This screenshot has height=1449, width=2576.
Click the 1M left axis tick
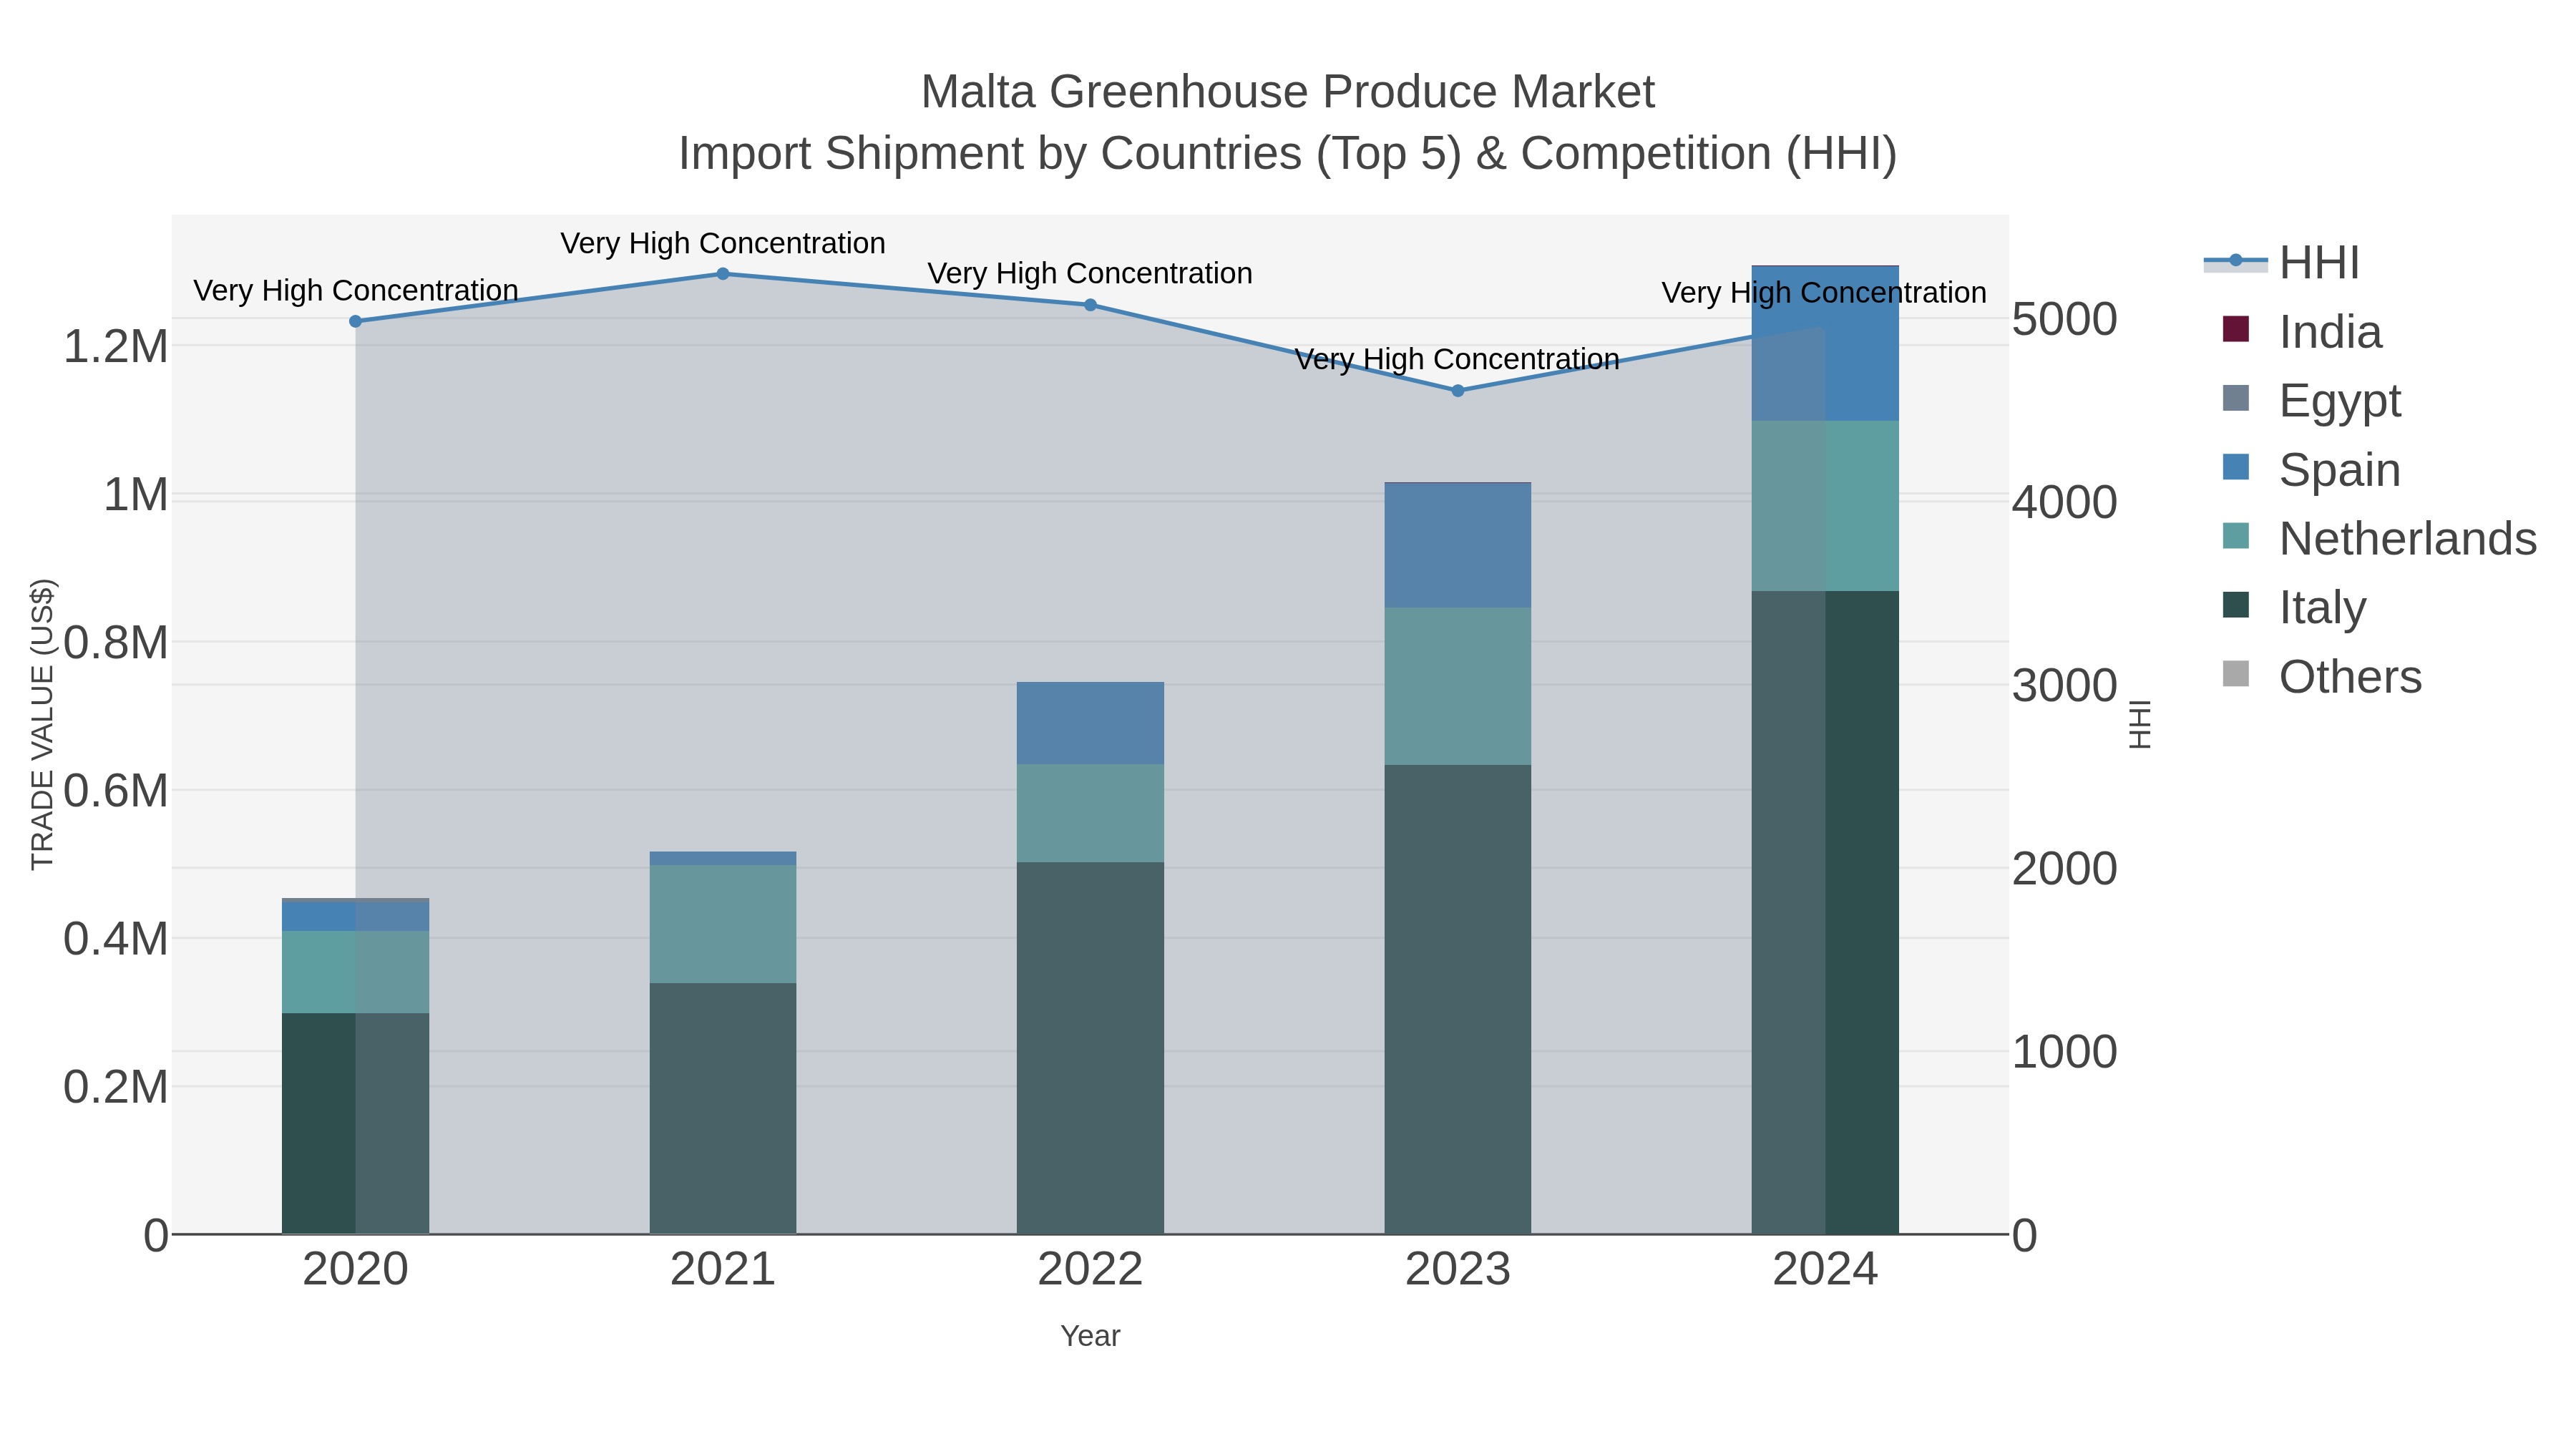(136, 495)
